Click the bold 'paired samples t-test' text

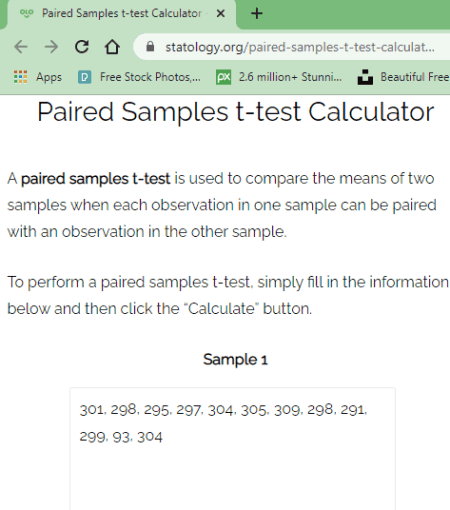pos(96,179)
